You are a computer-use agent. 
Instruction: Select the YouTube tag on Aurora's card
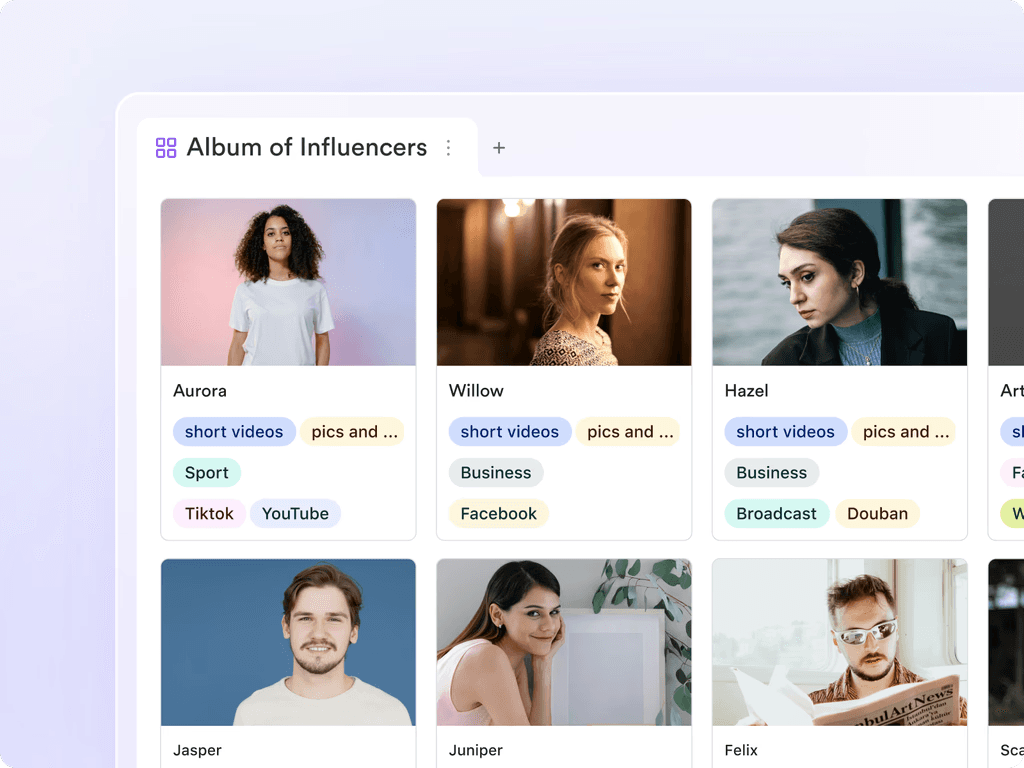point(295,514)
